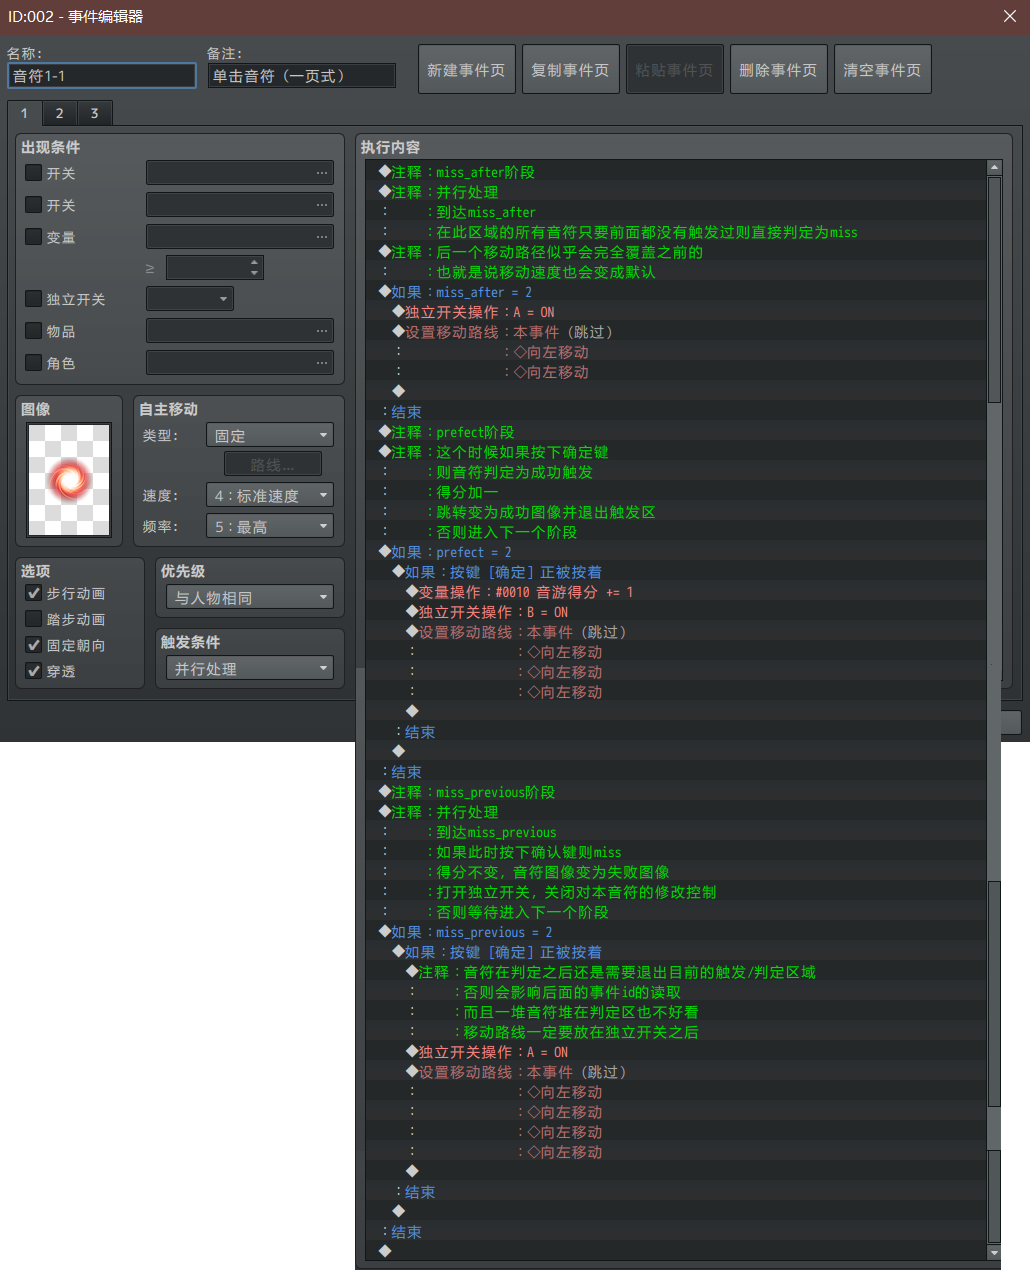Screen dimensions: 1030x1270
Task: Check the 踏步动画 option
Action: (x=34, y=619)
